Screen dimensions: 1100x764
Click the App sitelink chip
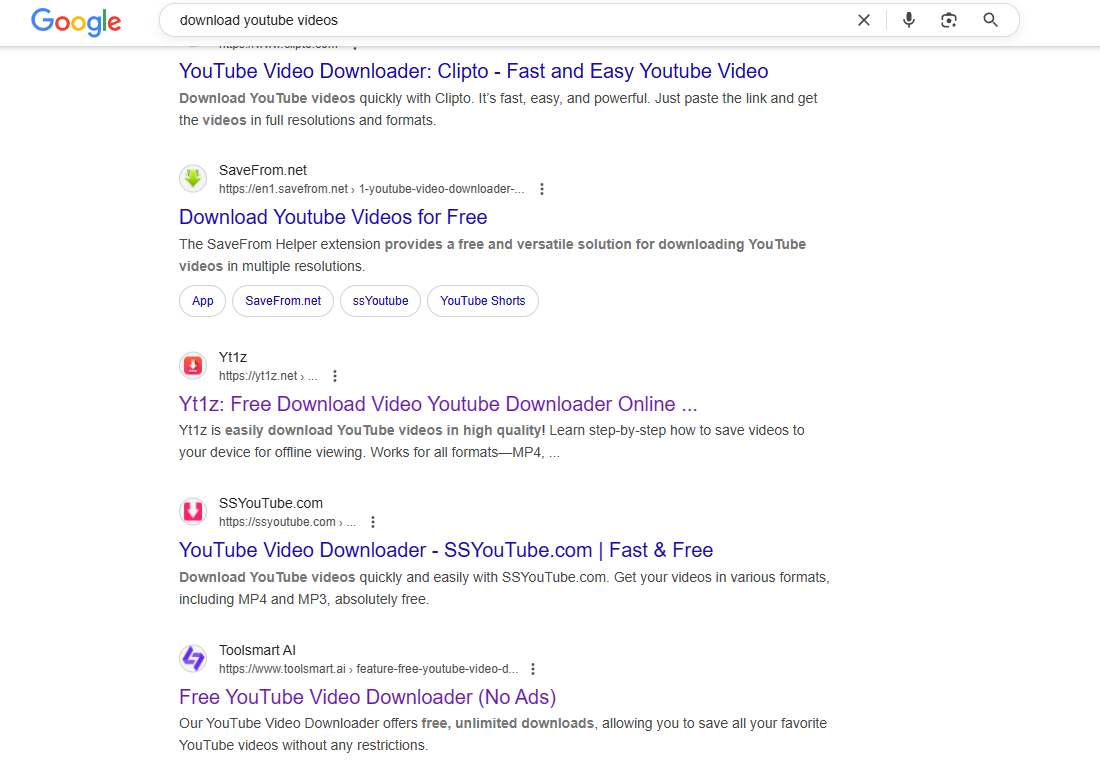202,301
